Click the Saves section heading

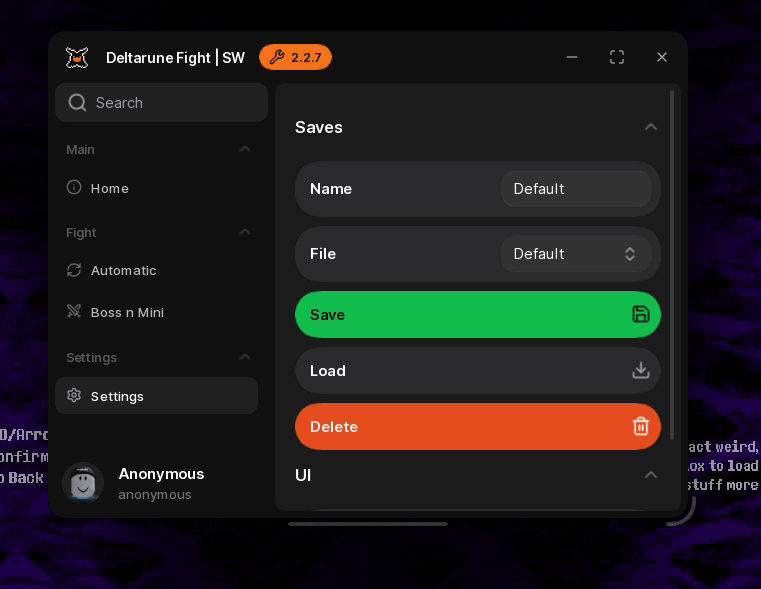pyautogui.click(x=319, y=127)
